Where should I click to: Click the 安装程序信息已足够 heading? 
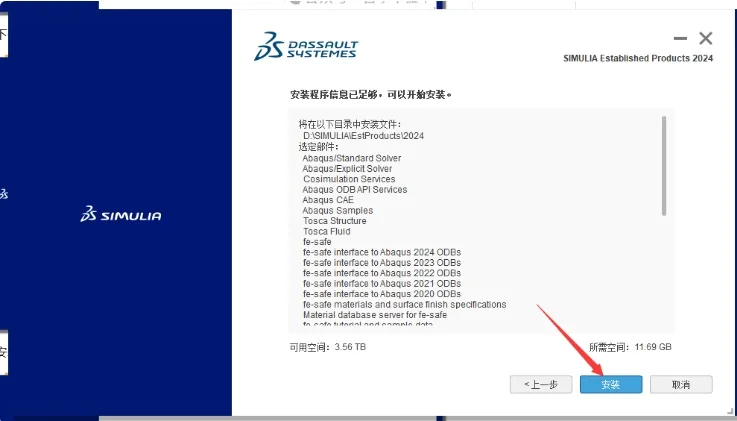[x=370, y=95]
